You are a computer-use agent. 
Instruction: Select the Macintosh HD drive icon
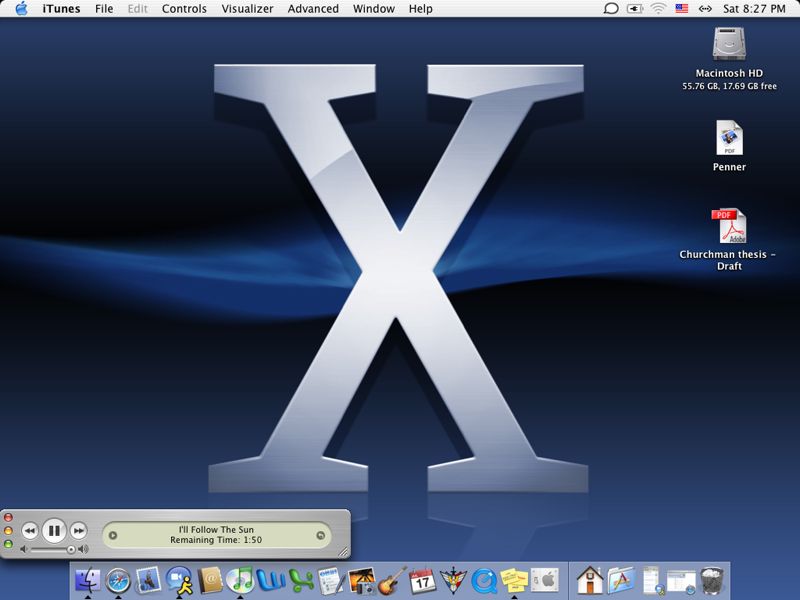pos(730,44)
